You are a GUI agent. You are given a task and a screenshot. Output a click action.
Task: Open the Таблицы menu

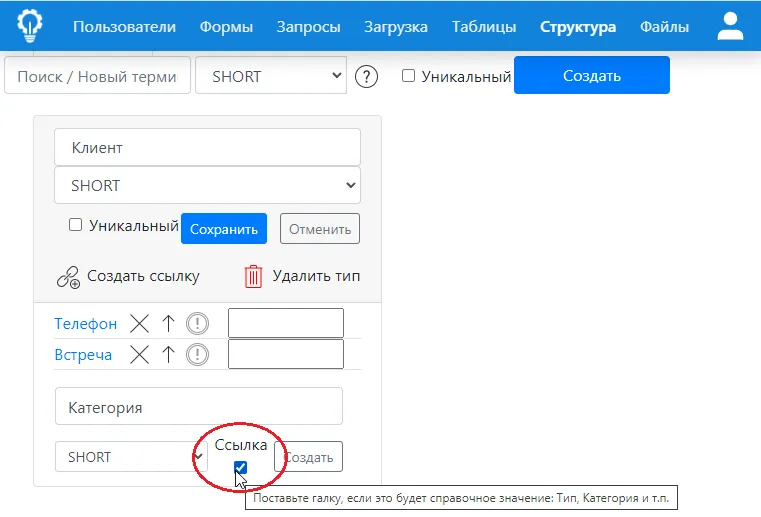click(x=484, y=27)
